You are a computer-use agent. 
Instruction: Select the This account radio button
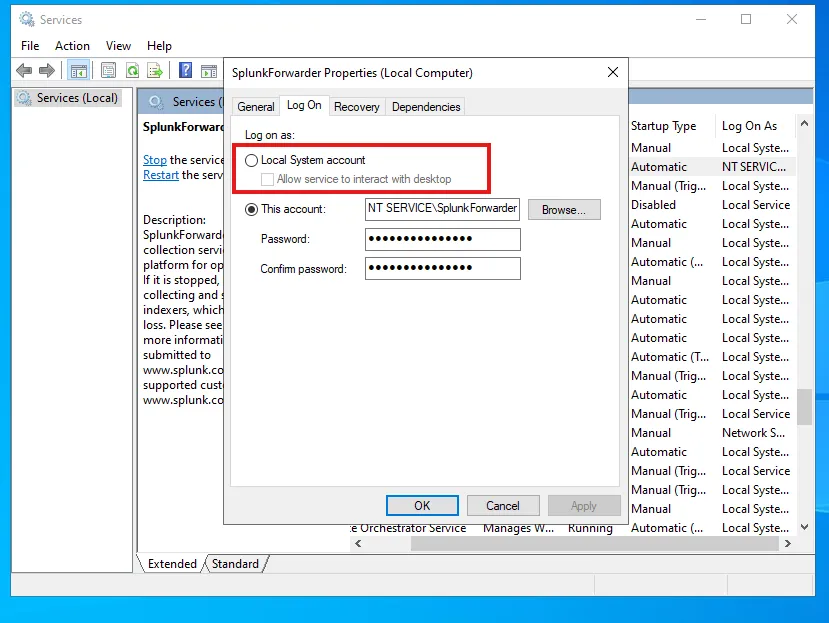click(252, 209)
